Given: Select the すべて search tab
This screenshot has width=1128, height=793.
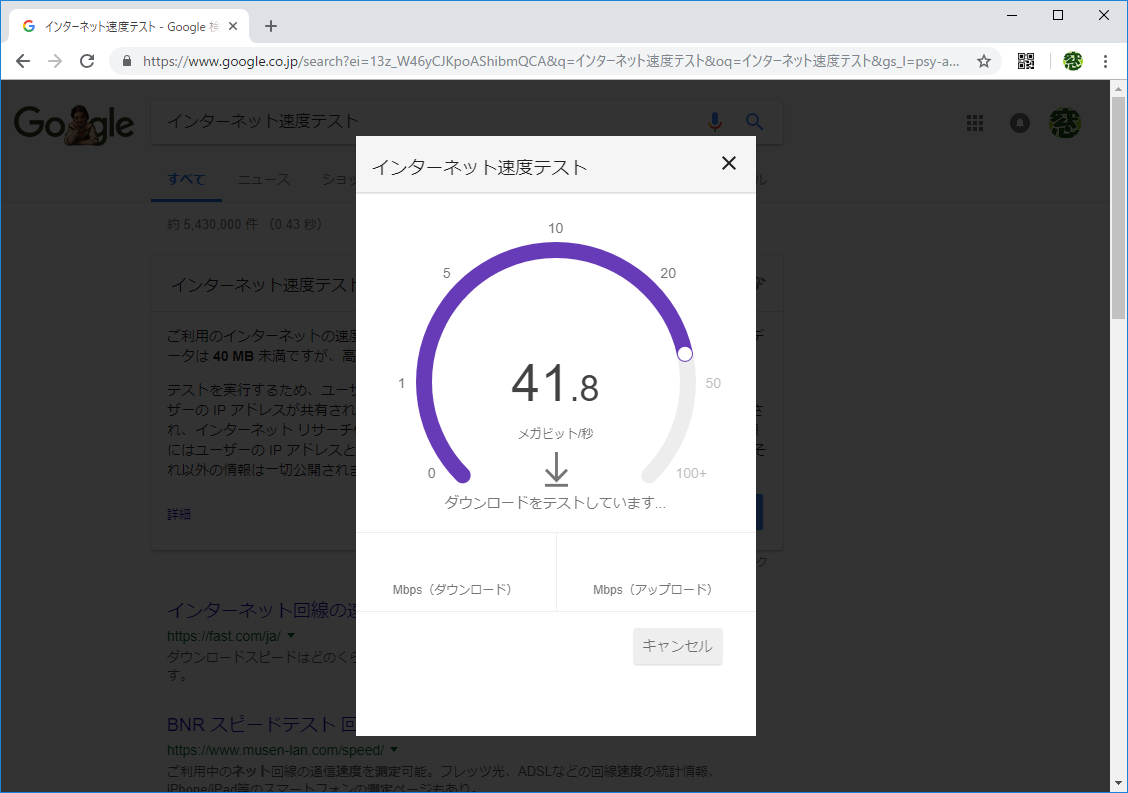Looking at the screenshot, I should 186,179.
